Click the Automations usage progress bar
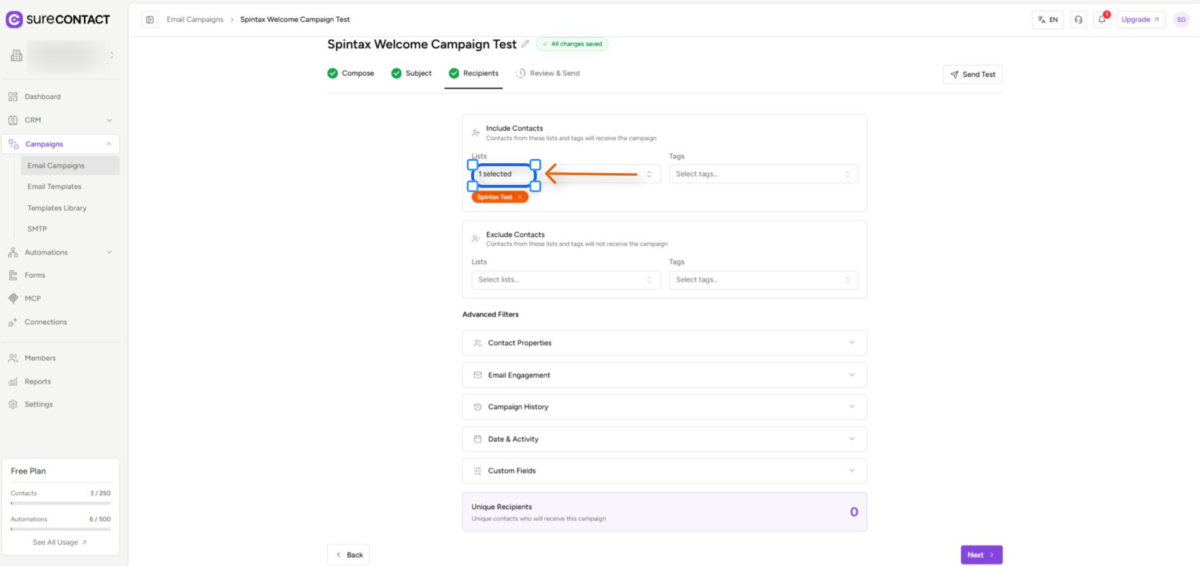1200x566 pixels. coord(60,529)
